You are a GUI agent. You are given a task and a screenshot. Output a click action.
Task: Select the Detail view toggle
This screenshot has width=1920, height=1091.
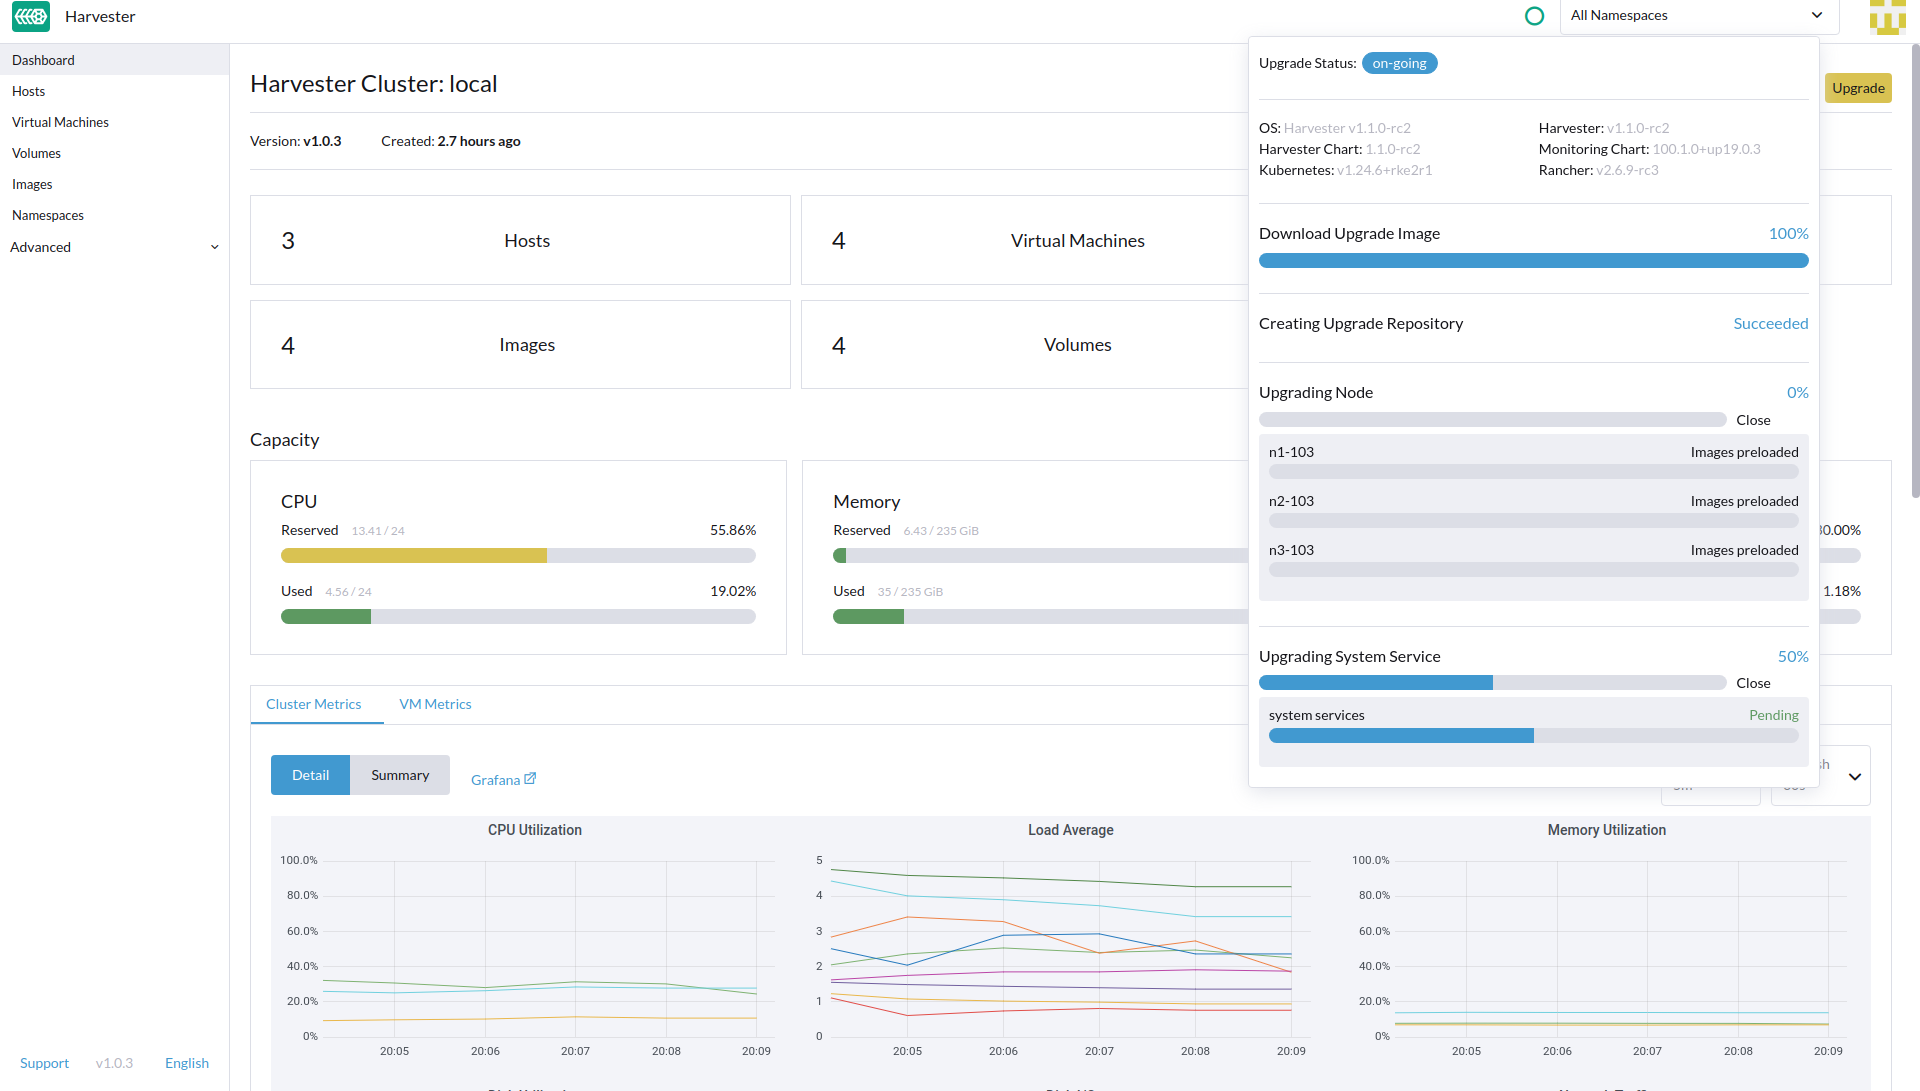pos(310,775)
